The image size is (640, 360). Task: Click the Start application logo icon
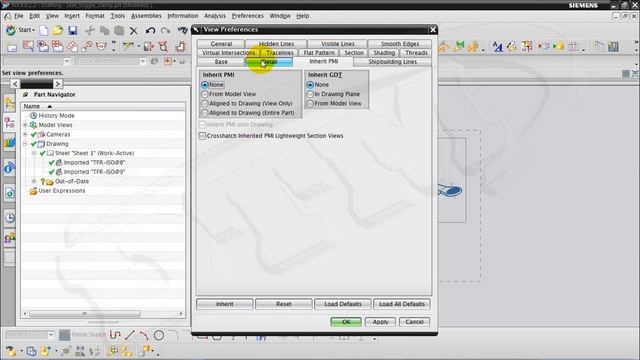(x=11, y=30)
